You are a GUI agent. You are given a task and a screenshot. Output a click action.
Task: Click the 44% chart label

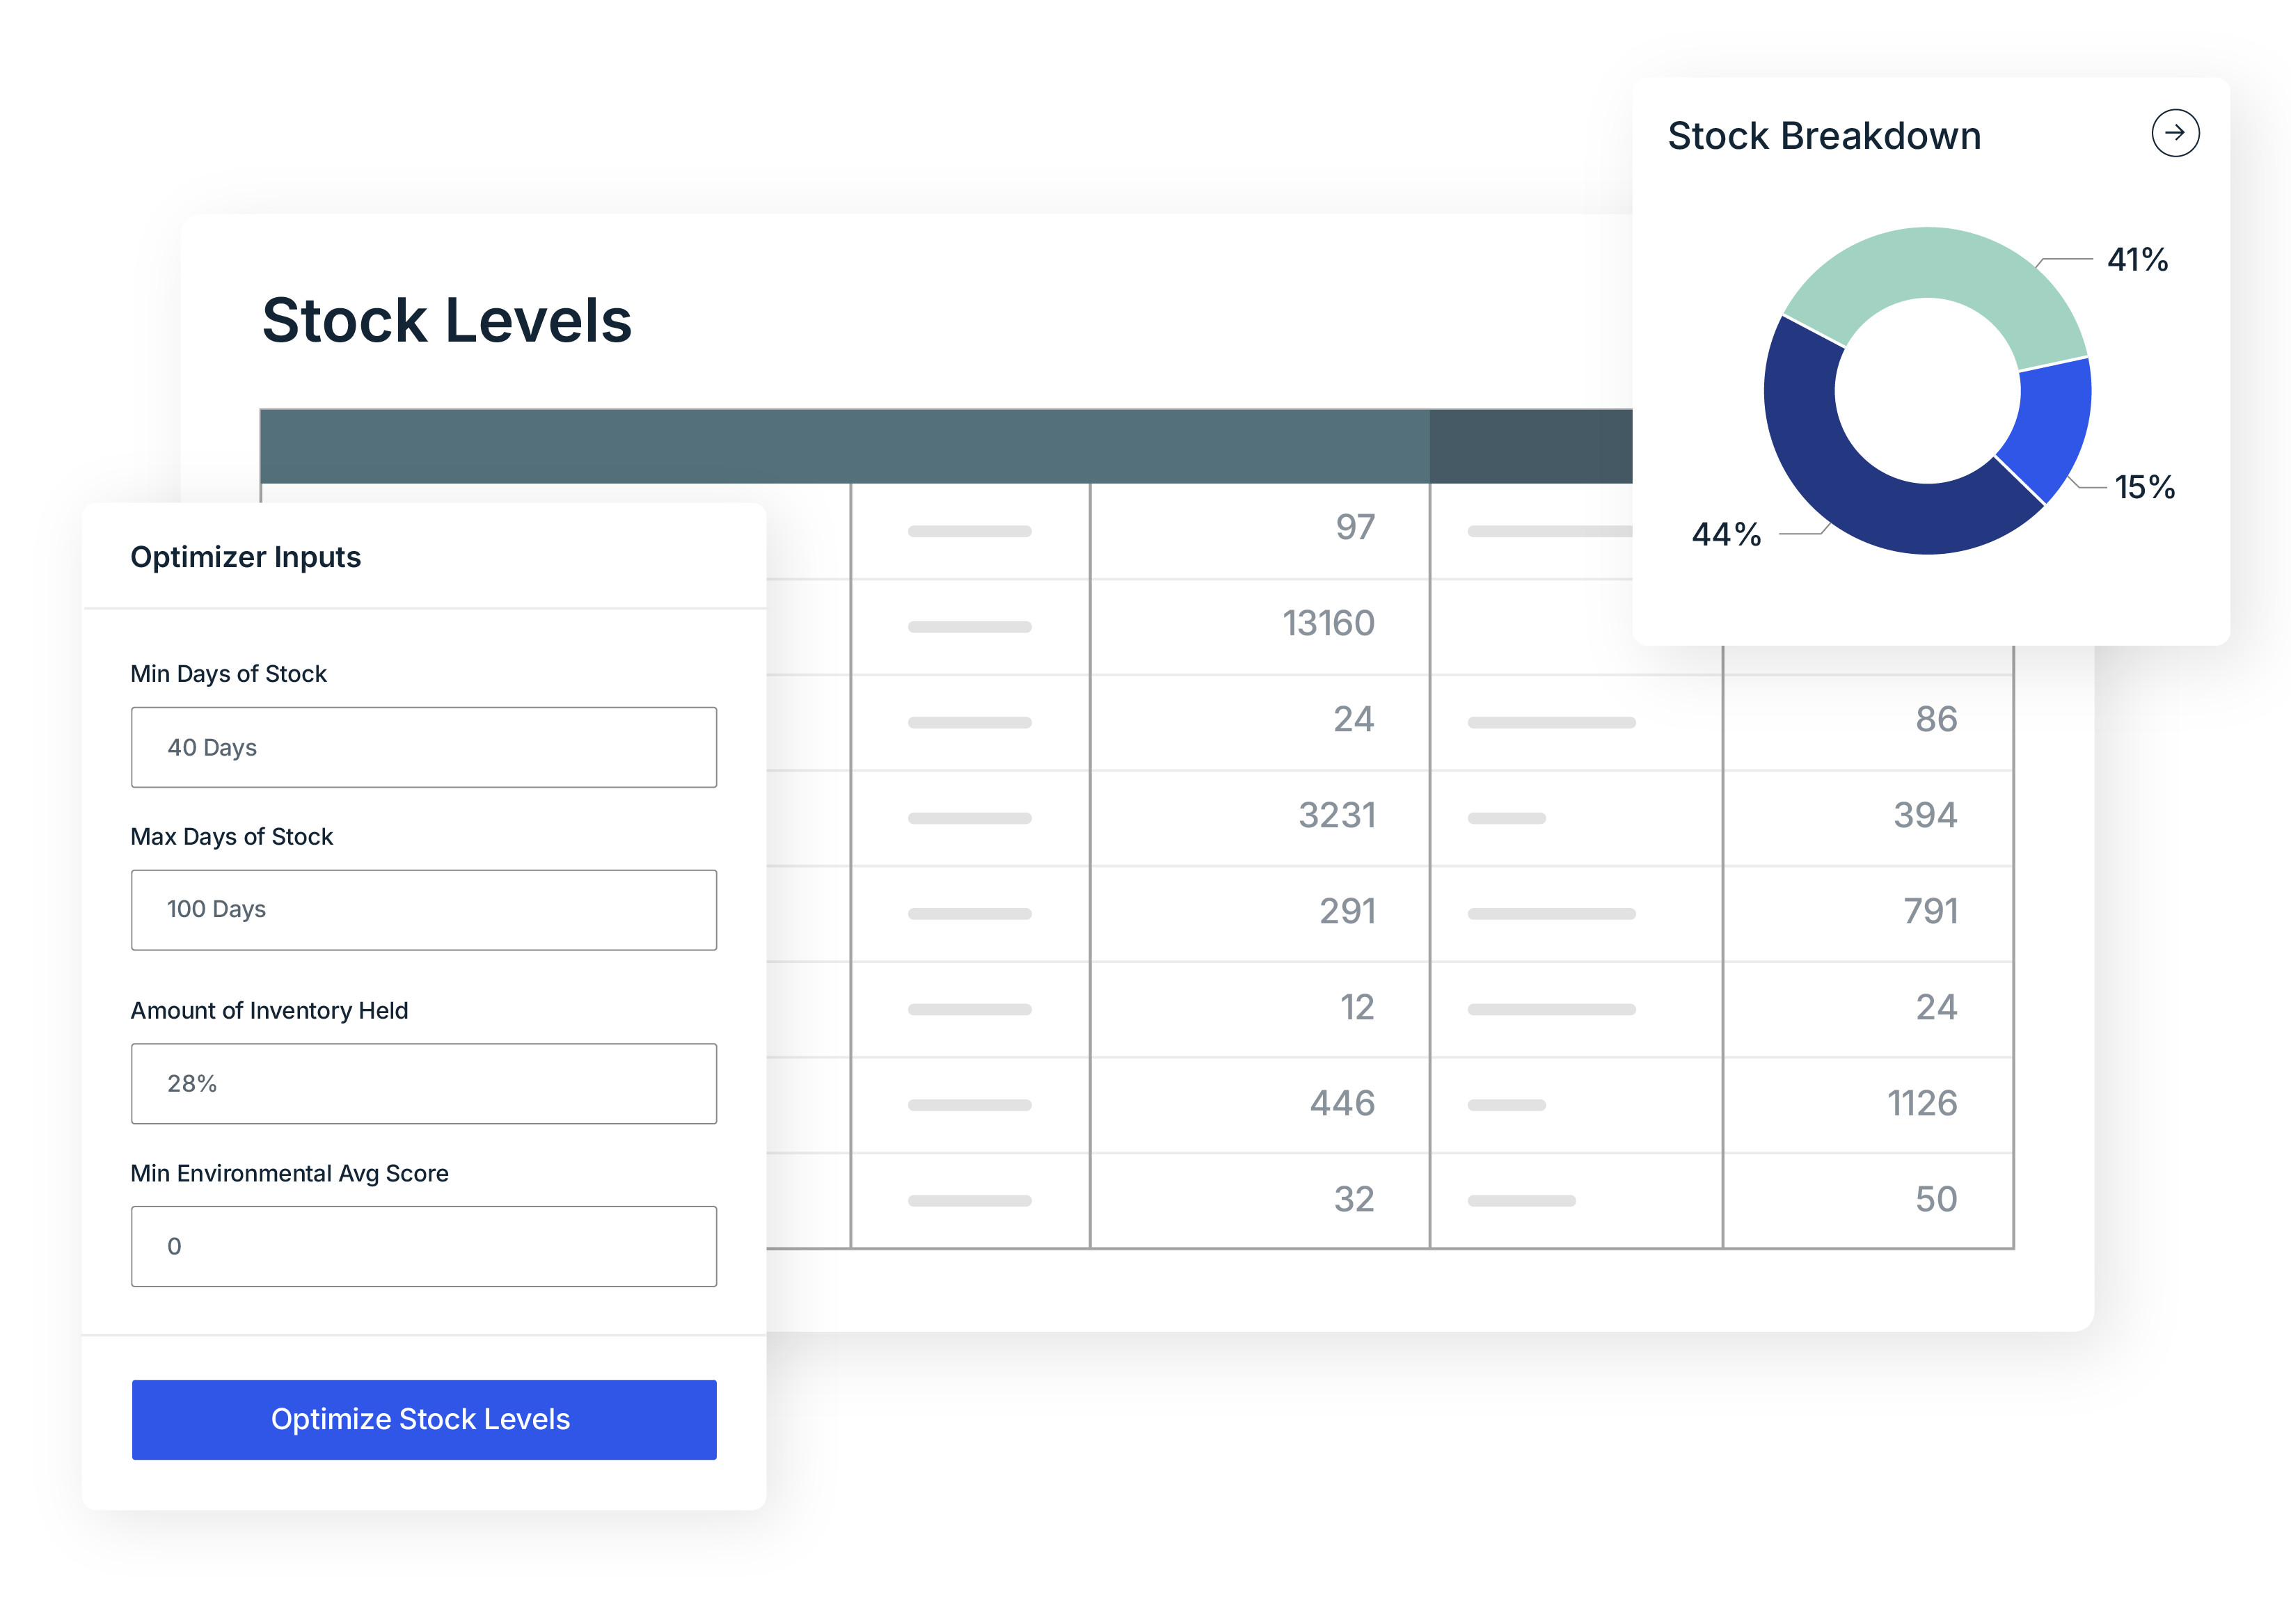(1726, 534)
